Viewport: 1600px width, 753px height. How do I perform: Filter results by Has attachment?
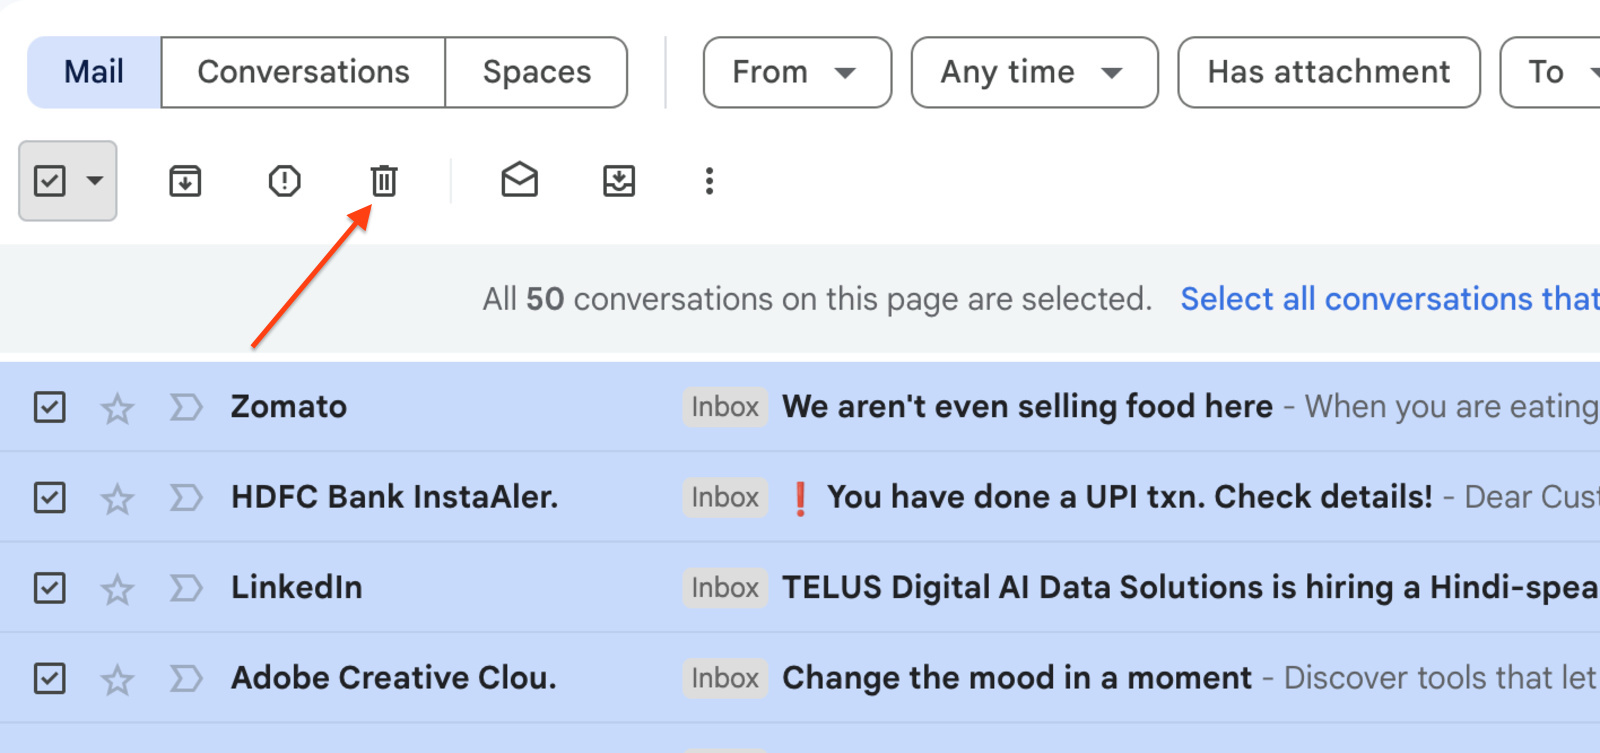click(x=1327, y=71)
